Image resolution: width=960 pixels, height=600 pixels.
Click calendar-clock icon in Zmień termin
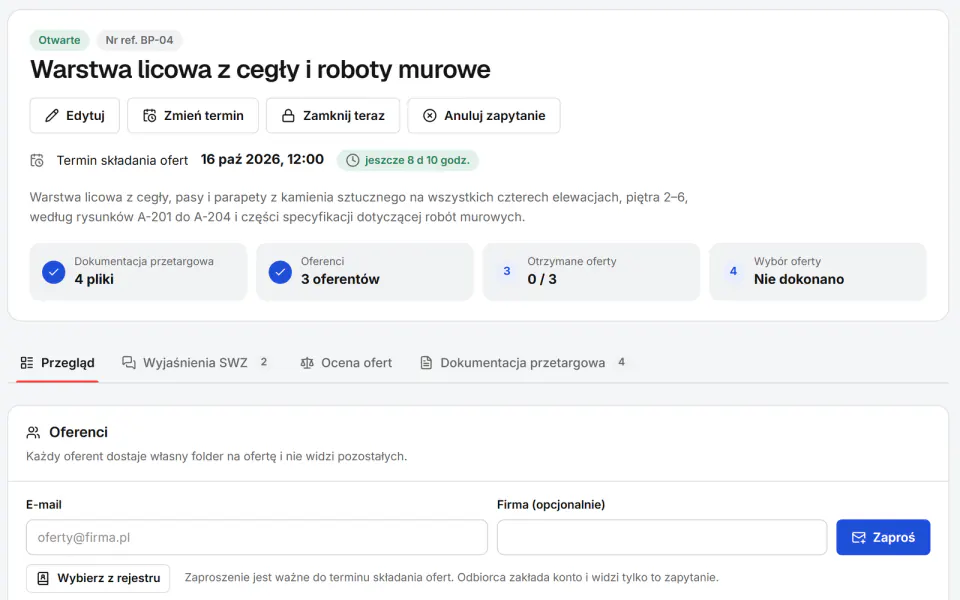coord(149,116)
